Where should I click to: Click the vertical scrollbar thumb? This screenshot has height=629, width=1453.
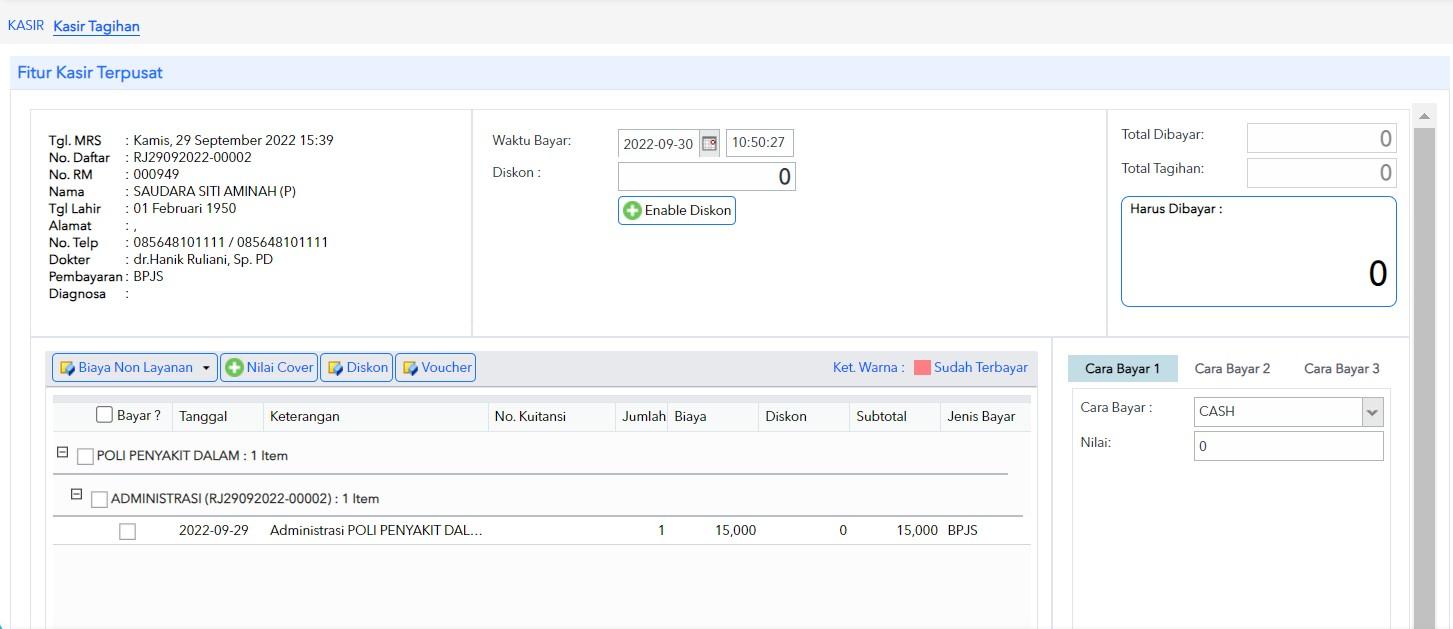(x=1424, y=377)
